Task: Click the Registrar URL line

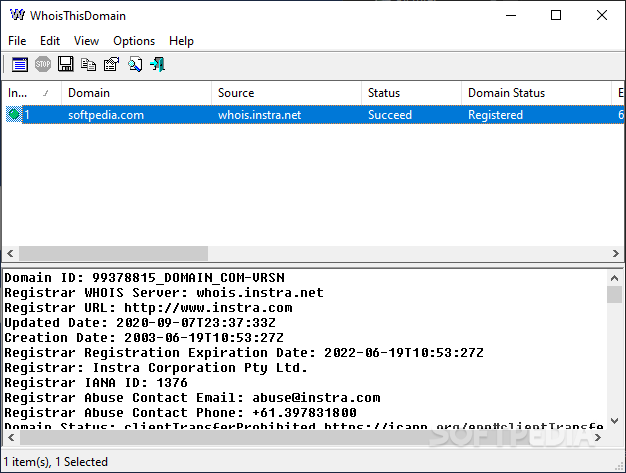Action: tap(148, 308)
